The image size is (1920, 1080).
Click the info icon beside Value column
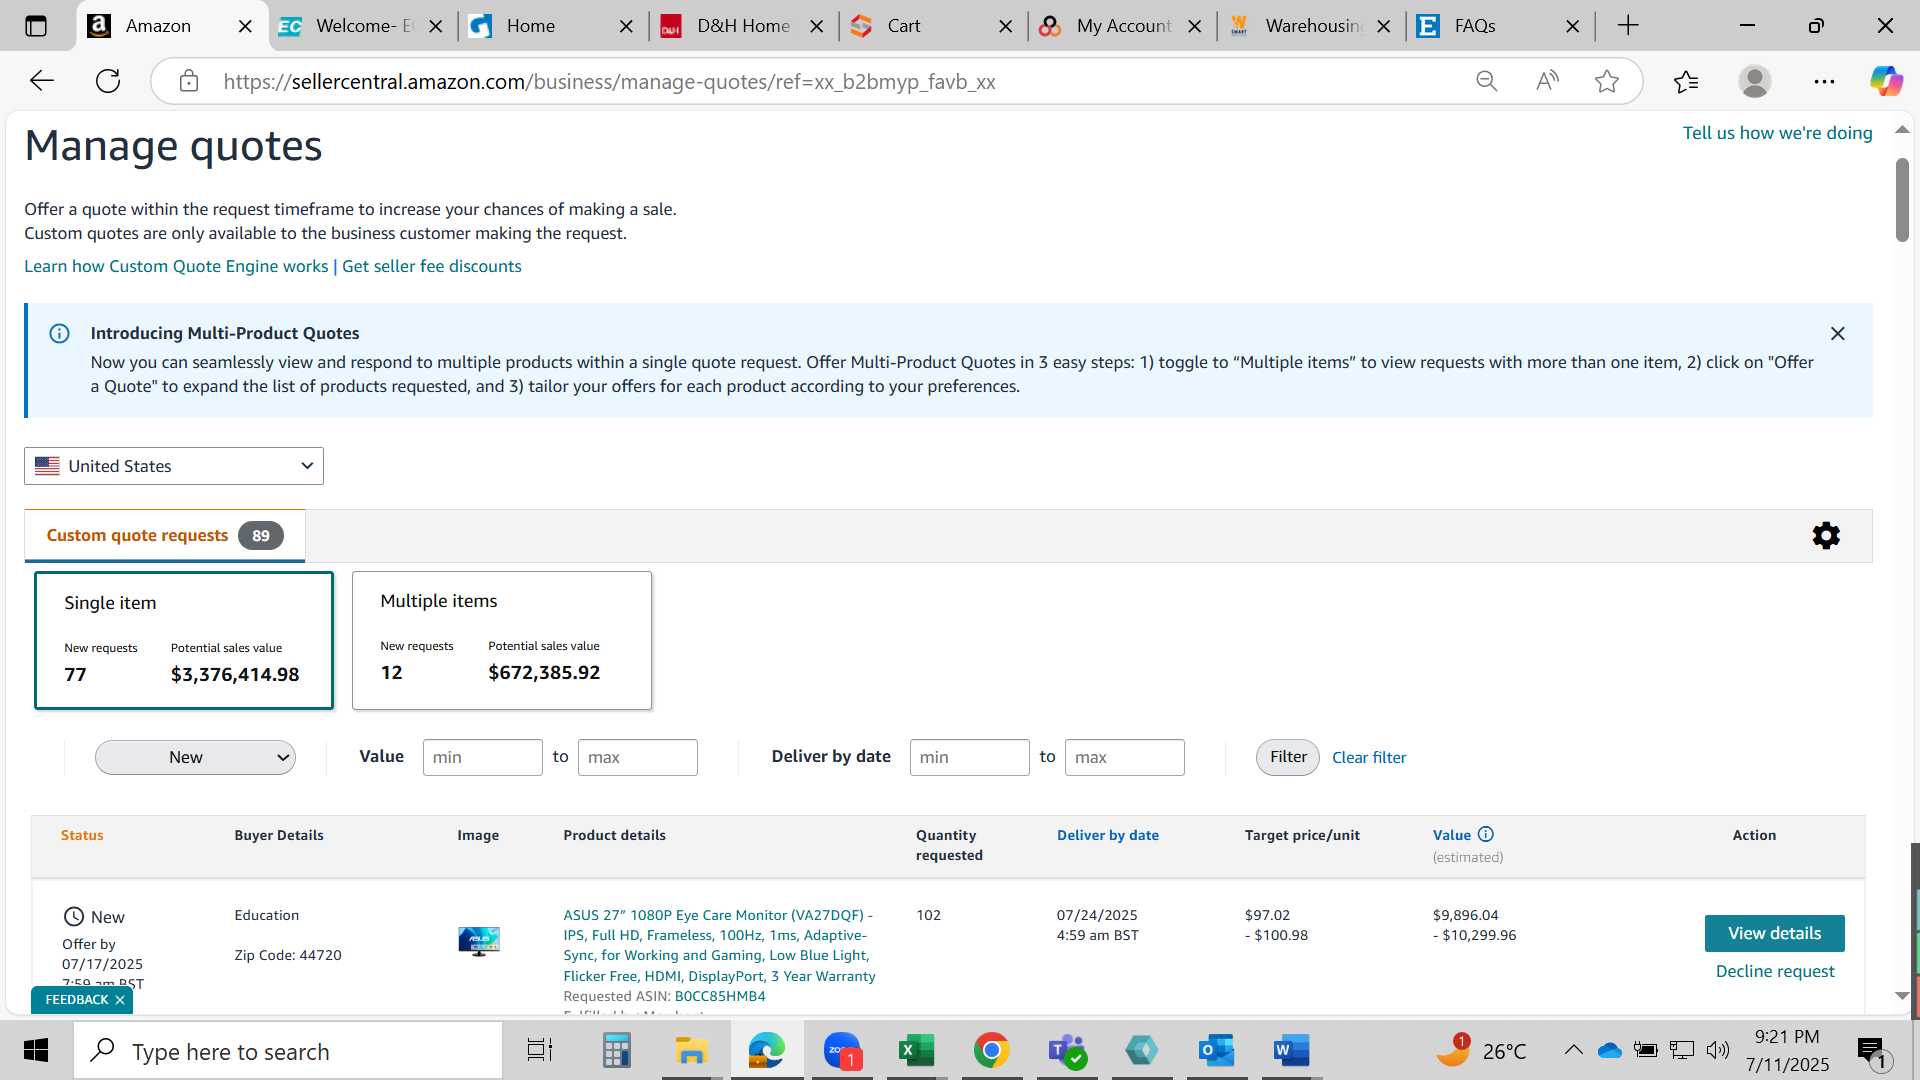1486,834
